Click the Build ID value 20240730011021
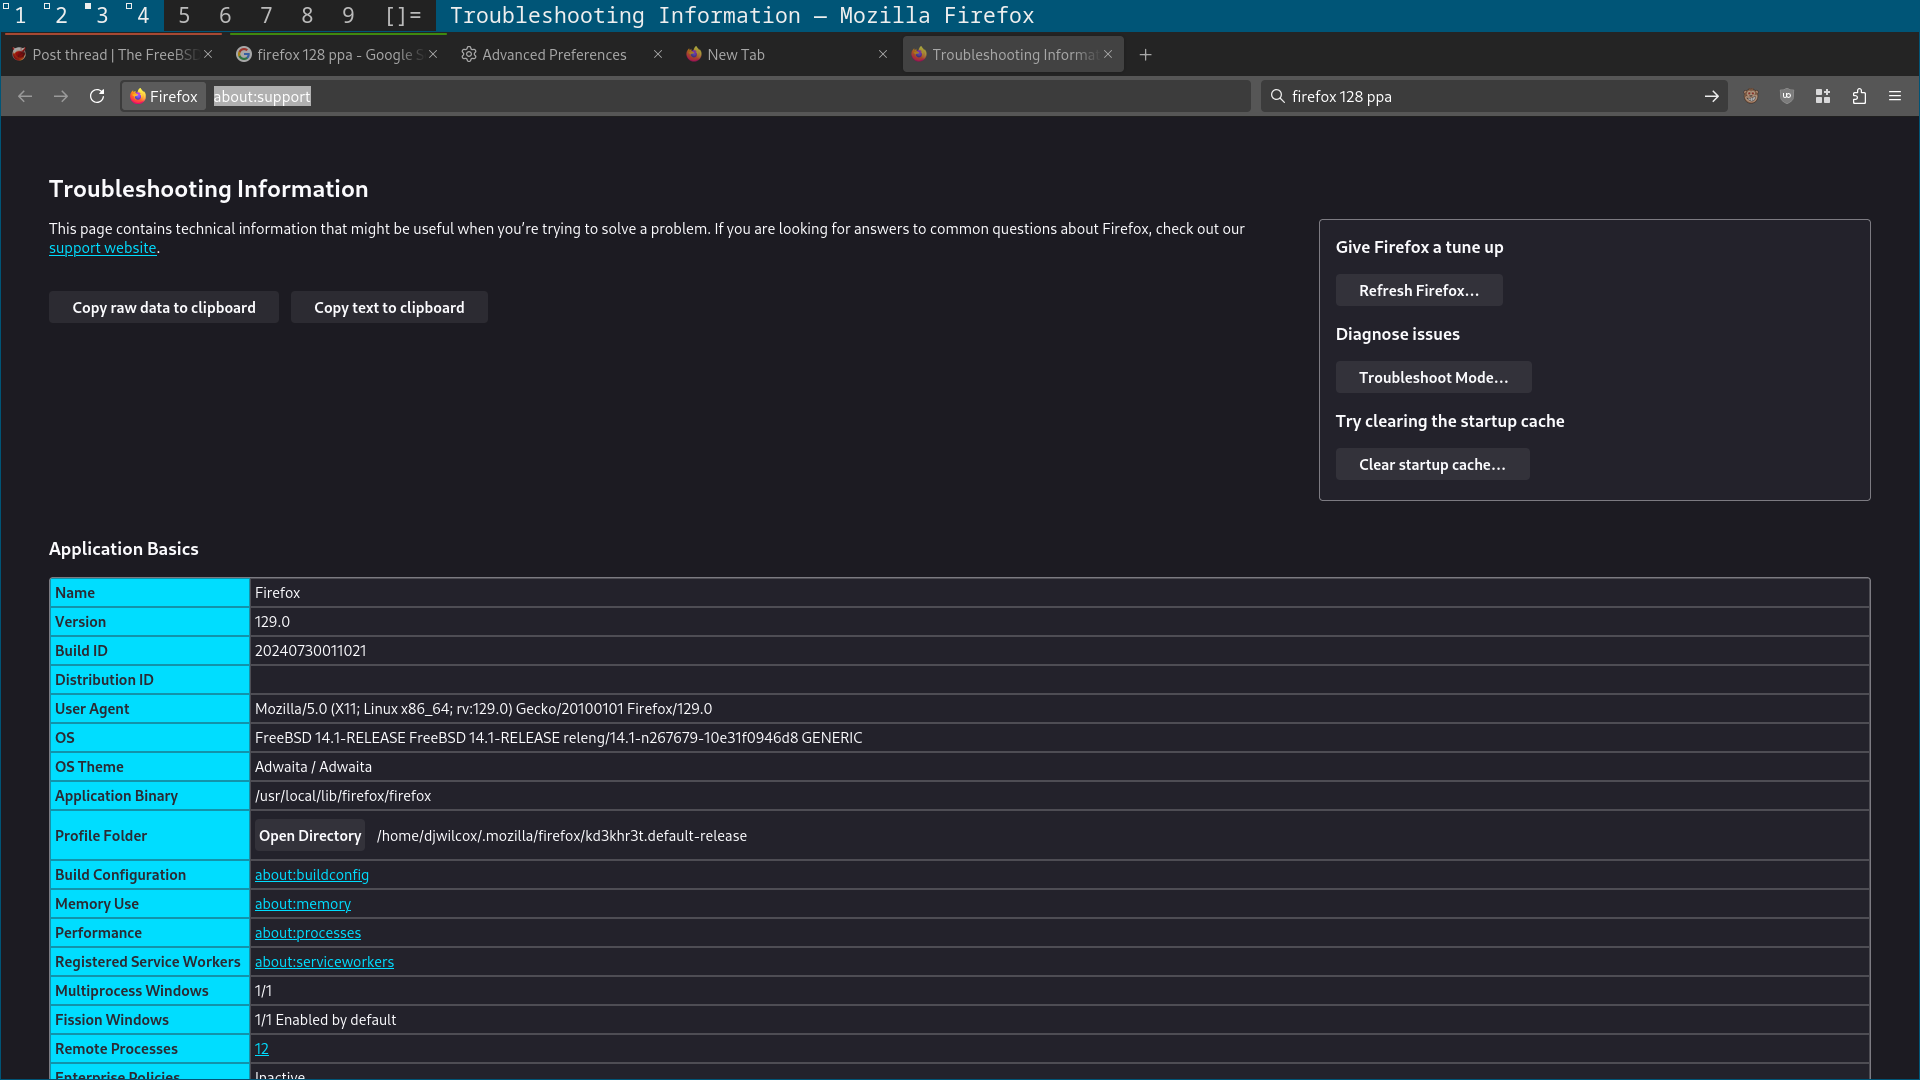Image resolution: width=1920 pixels, height=1080 pixels. [x=310, y=651]
